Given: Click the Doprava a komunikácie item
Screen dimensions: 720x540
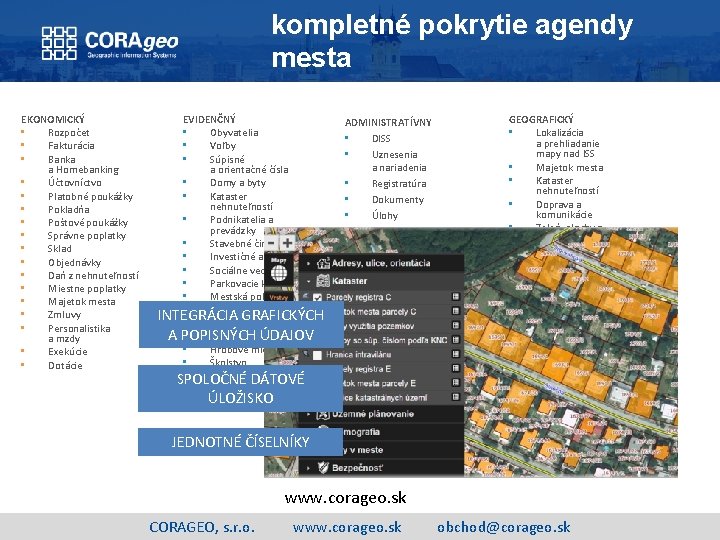Looking at the screenshot, I should point(564,209).
